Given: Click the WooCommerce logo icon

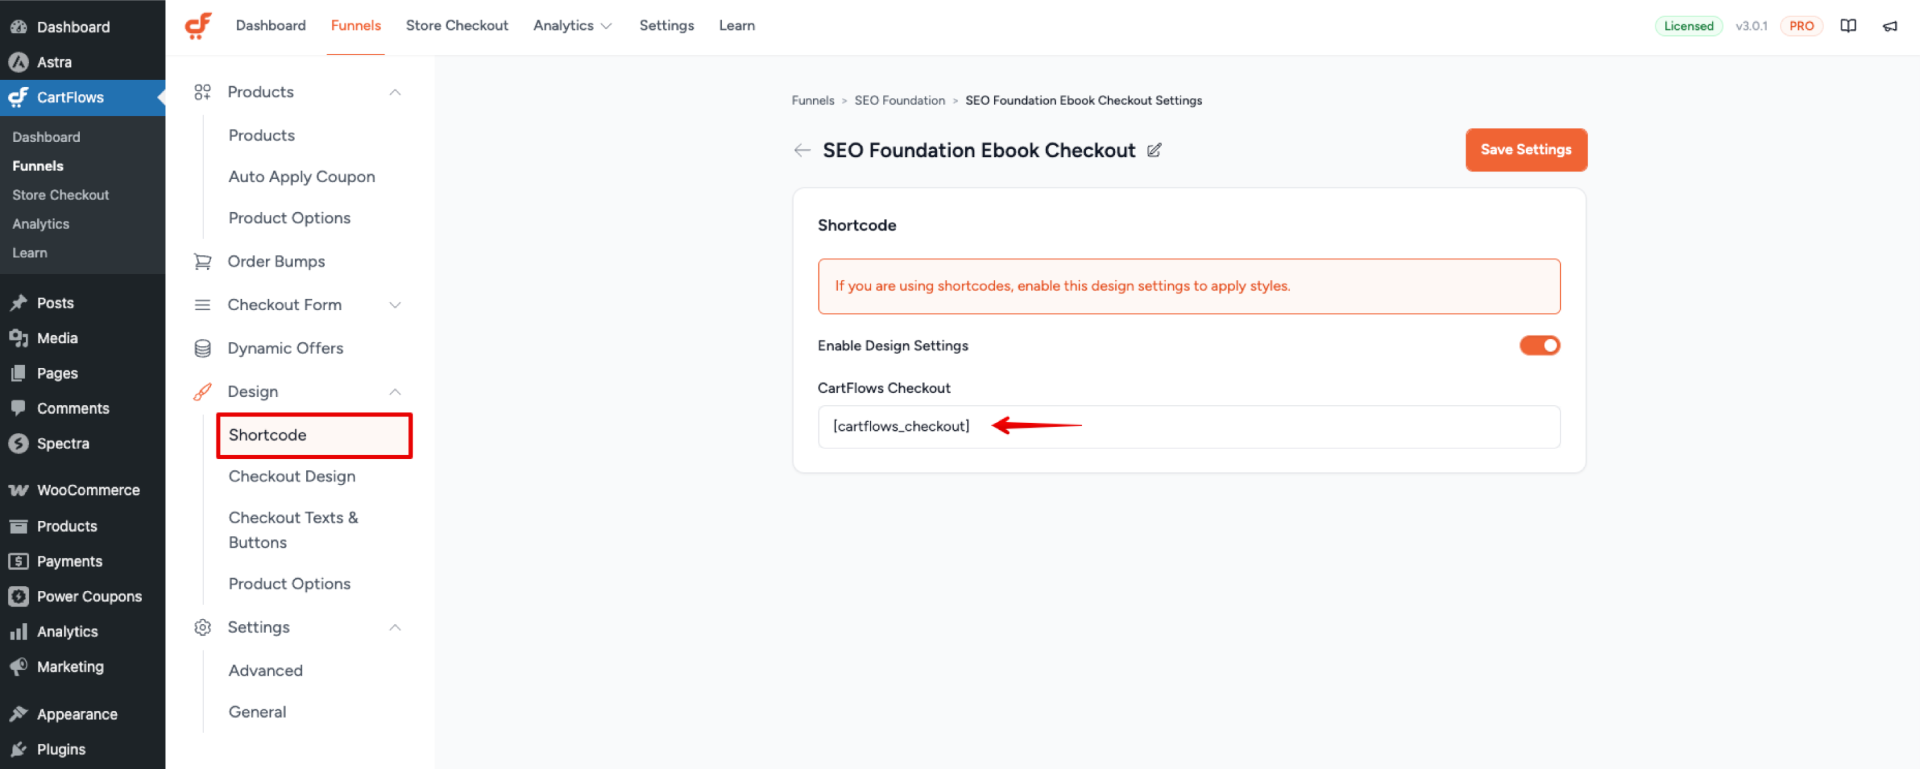Looking at the screenshot, I should pos(18,490).
